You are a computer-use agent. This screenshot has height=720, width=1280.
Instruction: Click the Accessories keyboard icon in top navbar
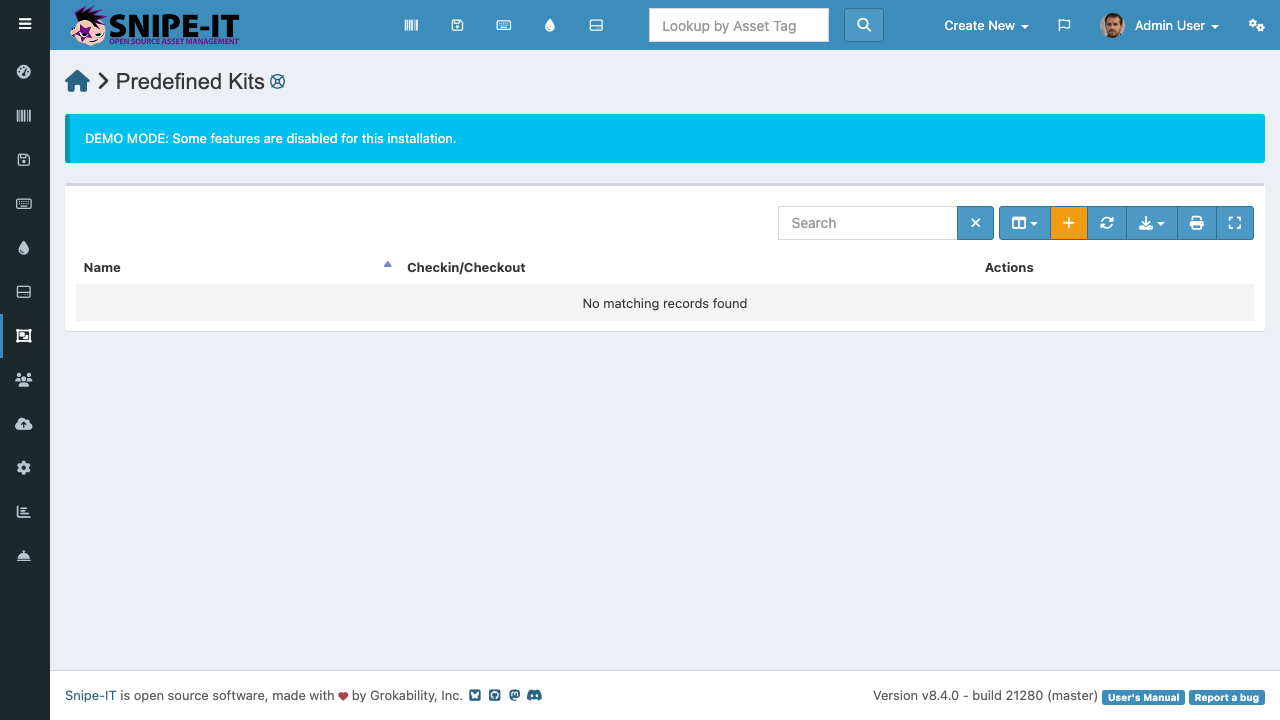pos(504,25)
